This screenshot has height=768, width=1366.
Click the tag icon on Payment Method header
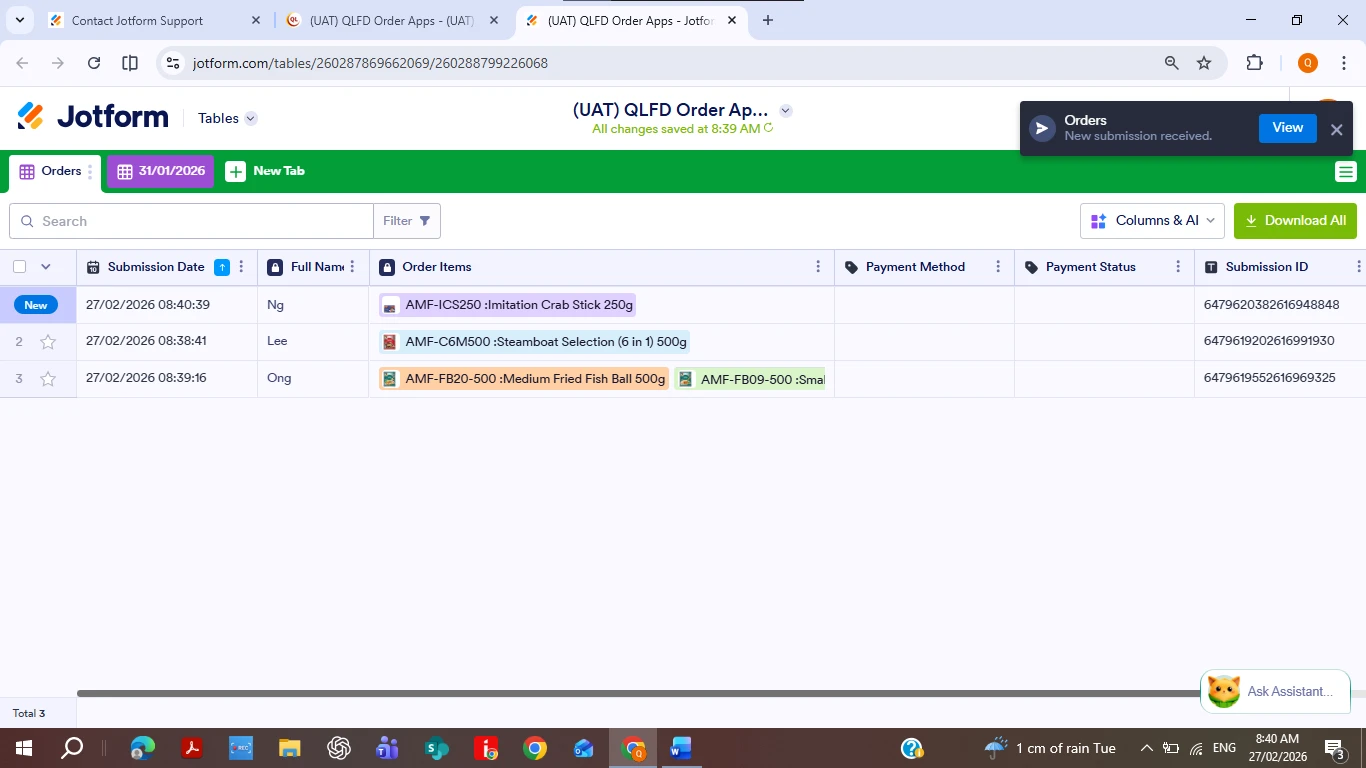(x=851, y=267)
